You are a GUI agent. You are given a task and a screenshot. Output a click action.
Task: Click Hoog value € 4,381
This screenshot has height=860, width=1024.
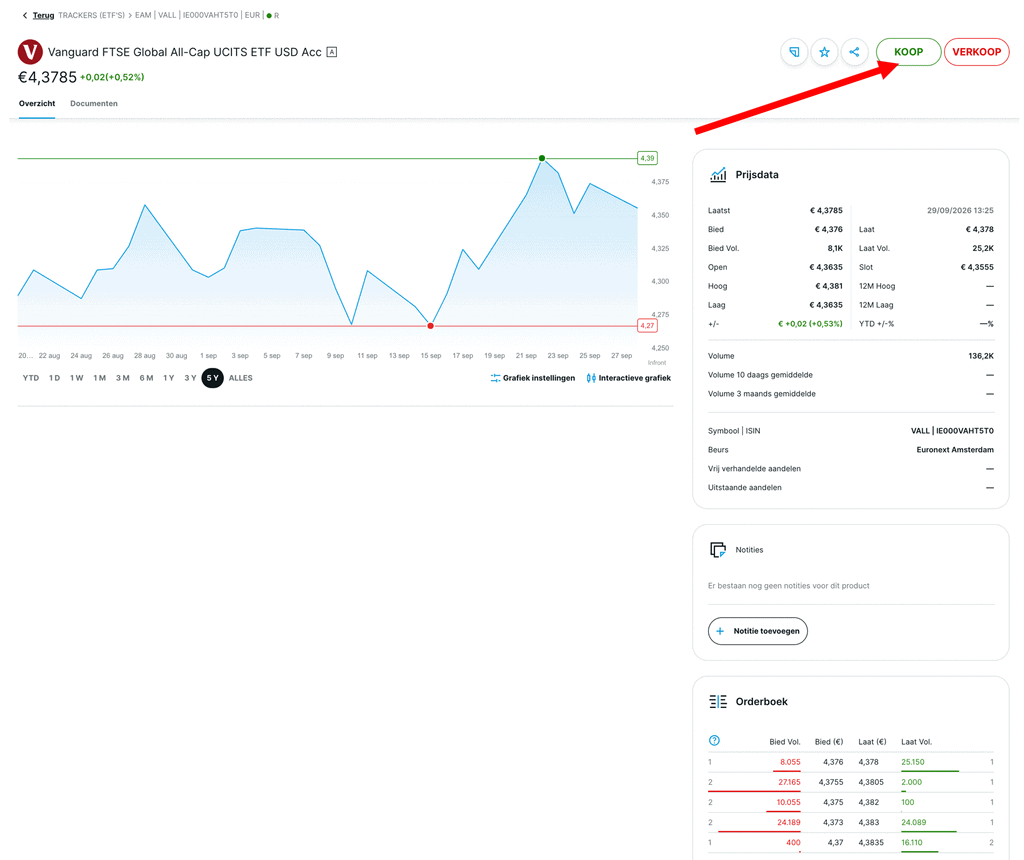(x=829, y=286)
